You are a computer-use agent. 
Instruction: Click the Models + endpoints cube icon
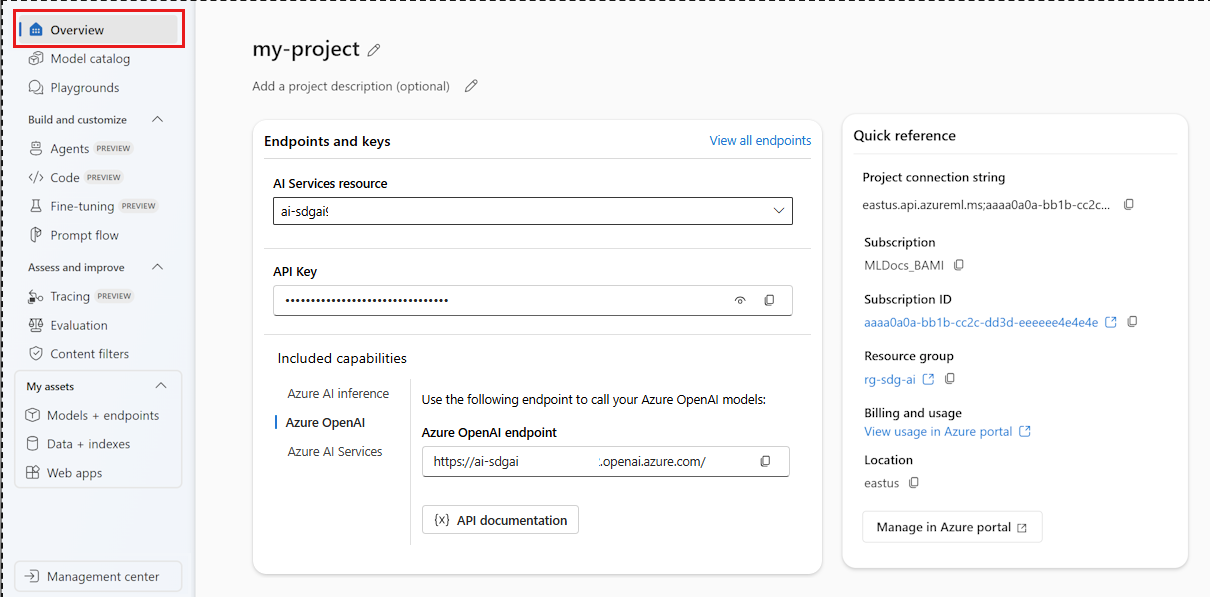32,415
